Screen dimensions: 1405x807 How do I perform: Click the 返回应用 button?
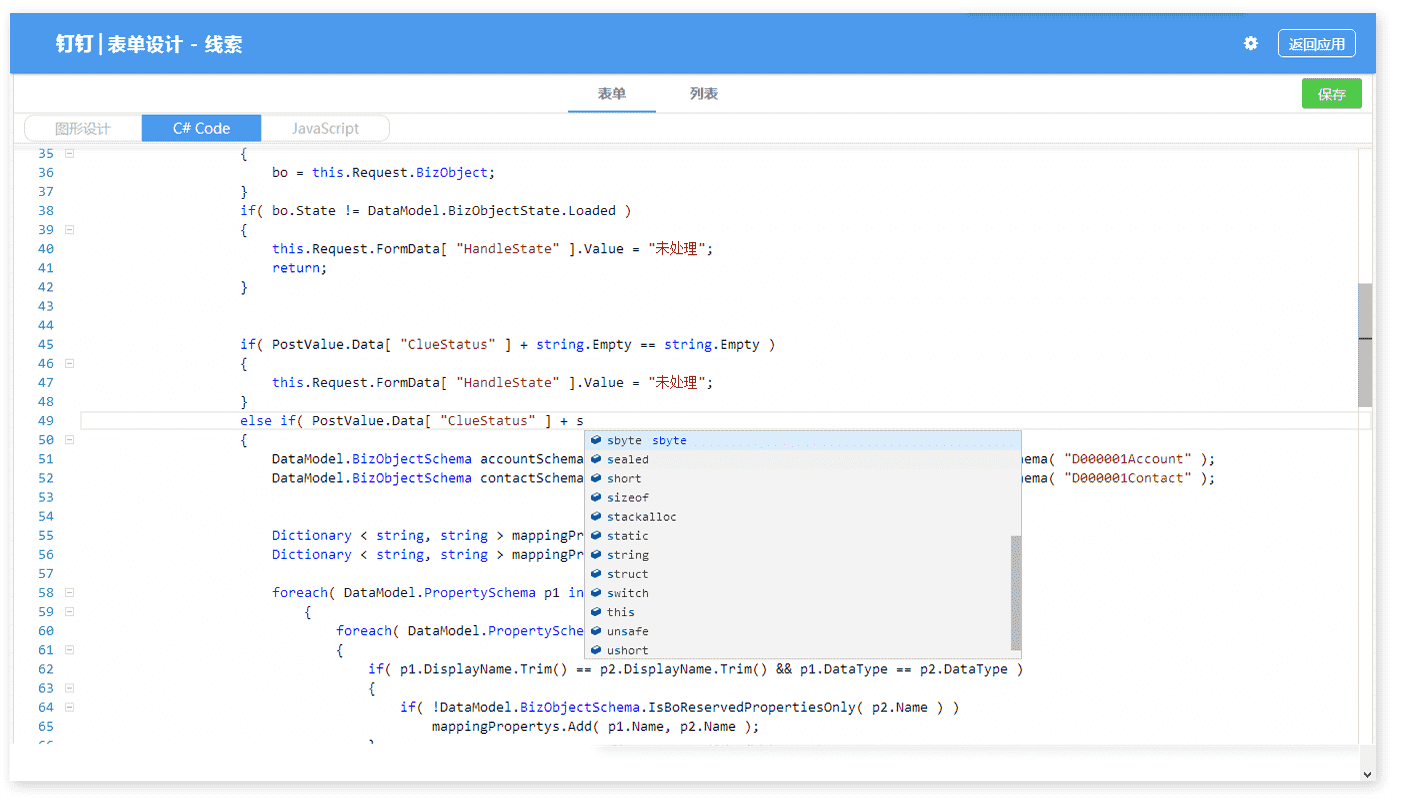(1316, 44)
